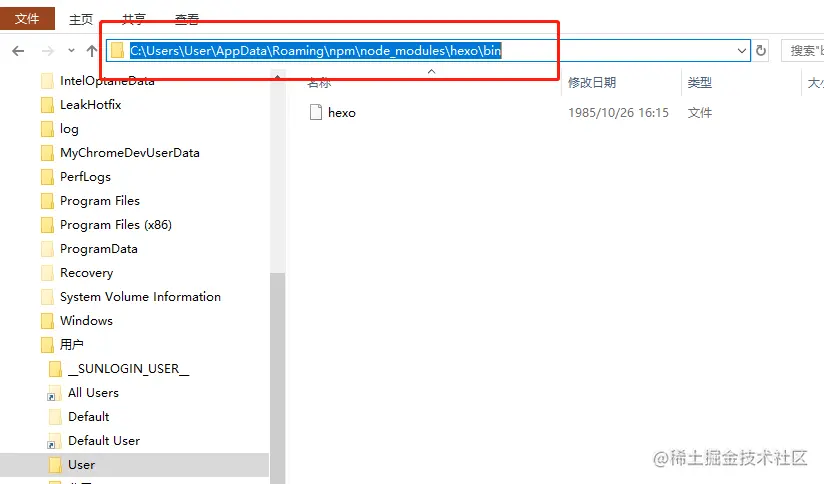Select _SUNLOGIN_USER_ folder in tree

128,369
